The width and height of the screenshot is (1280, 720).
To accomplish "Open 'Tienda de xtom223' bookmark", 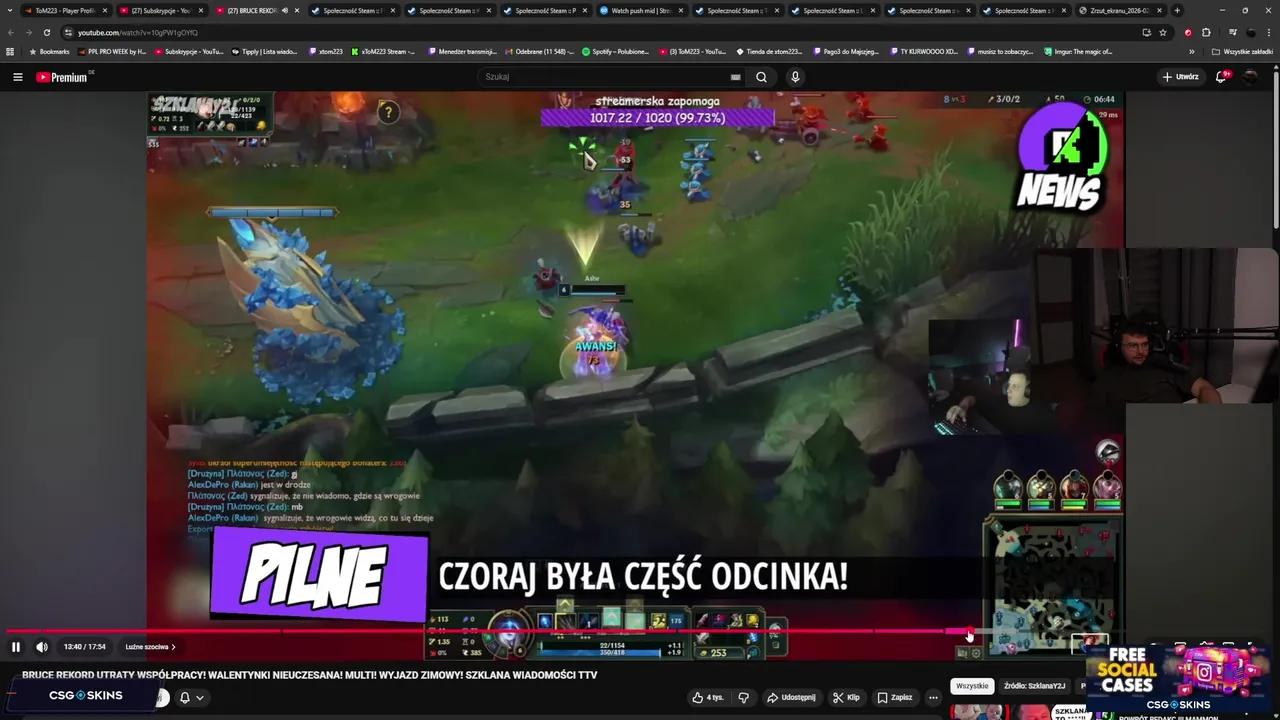I will tap(769, 51).
